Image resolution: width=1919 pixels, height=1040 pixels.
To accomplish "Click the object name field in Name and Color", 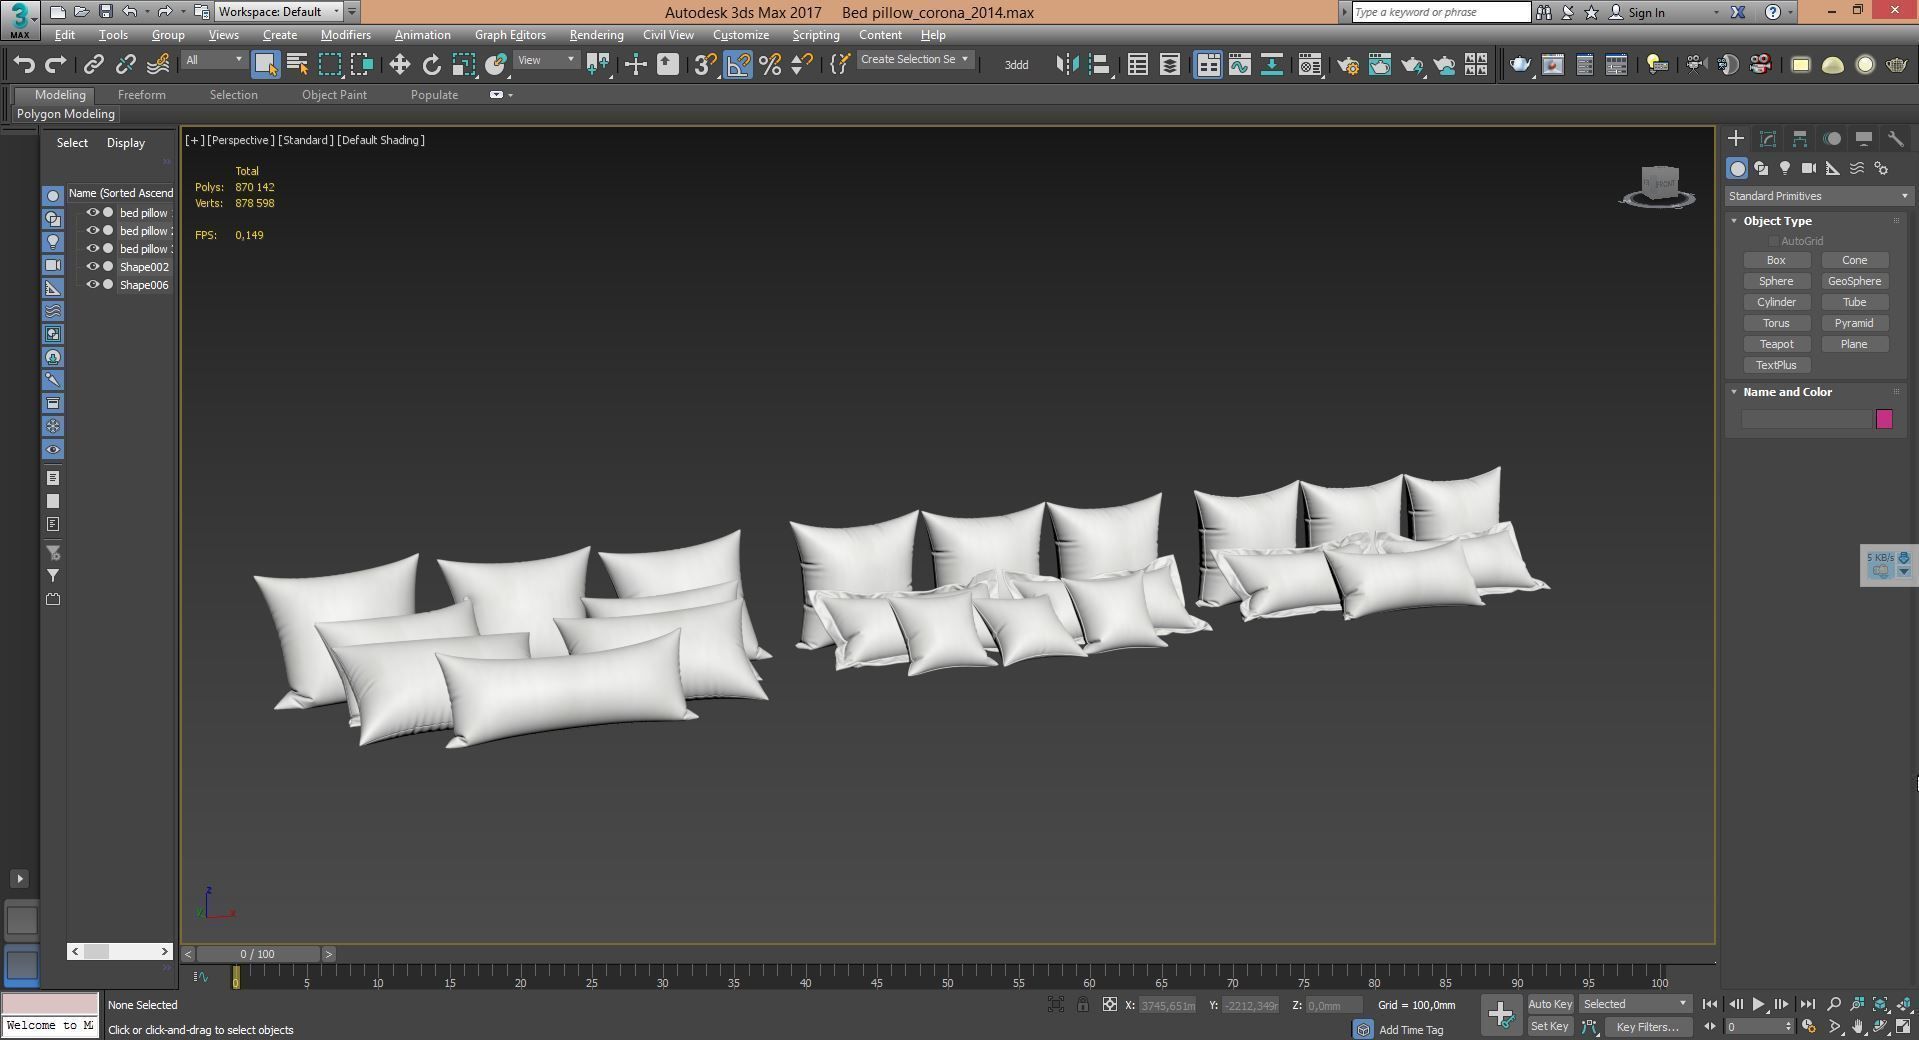I will [1806, 419].
